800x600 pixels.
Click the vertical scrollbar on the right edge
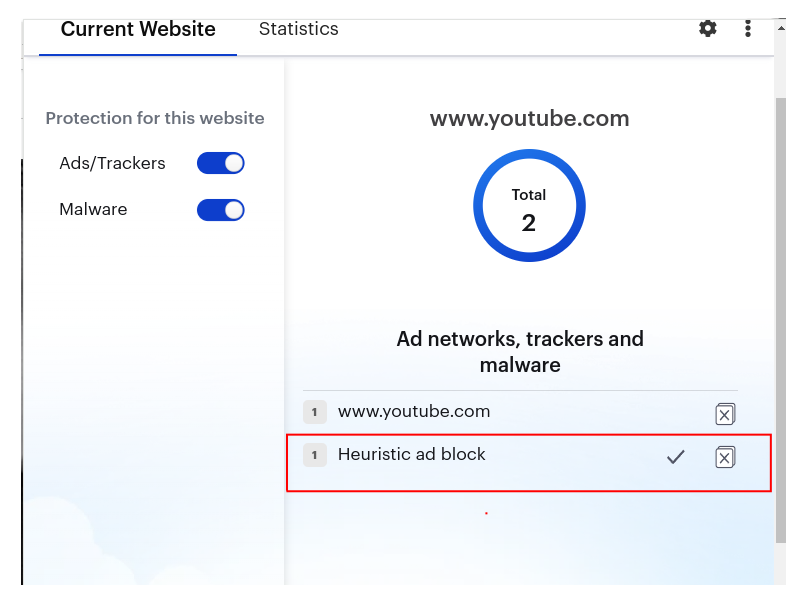coord(780,300)
